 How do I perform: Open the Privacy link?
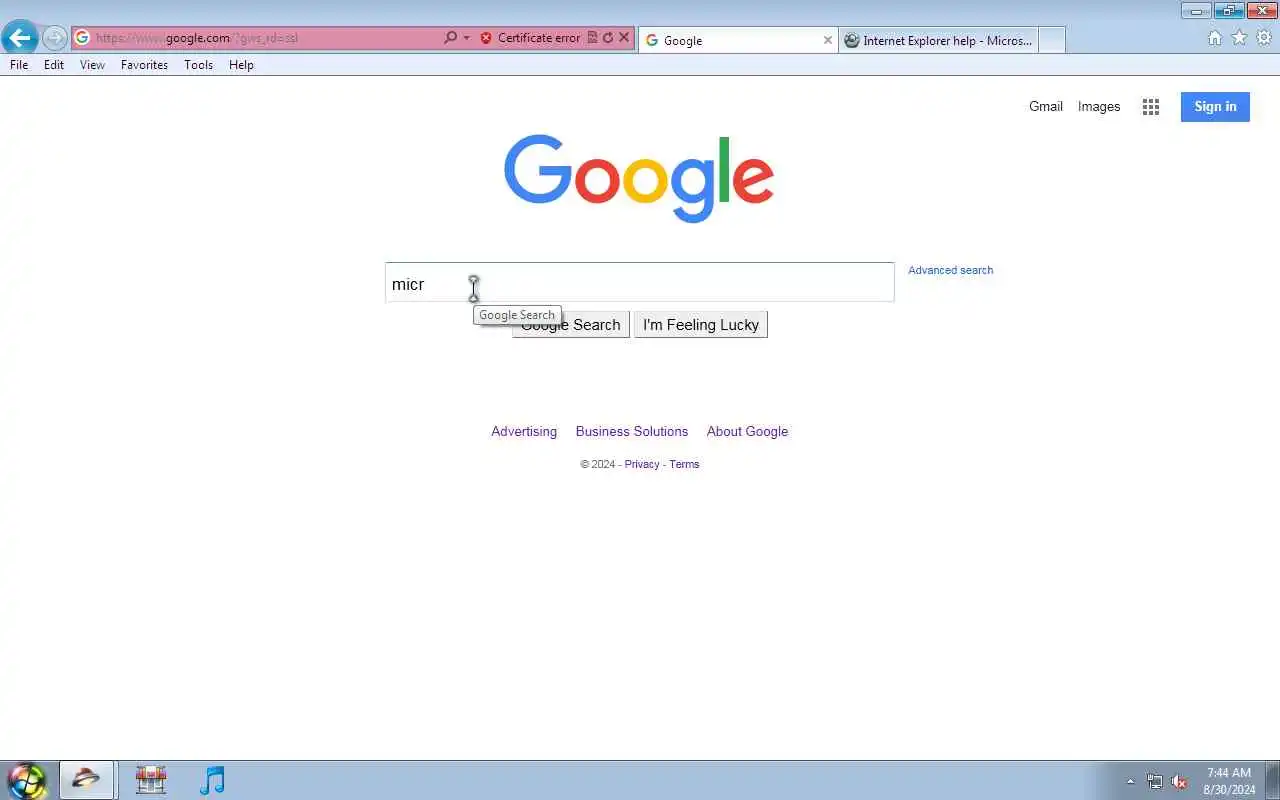[642, 464]
